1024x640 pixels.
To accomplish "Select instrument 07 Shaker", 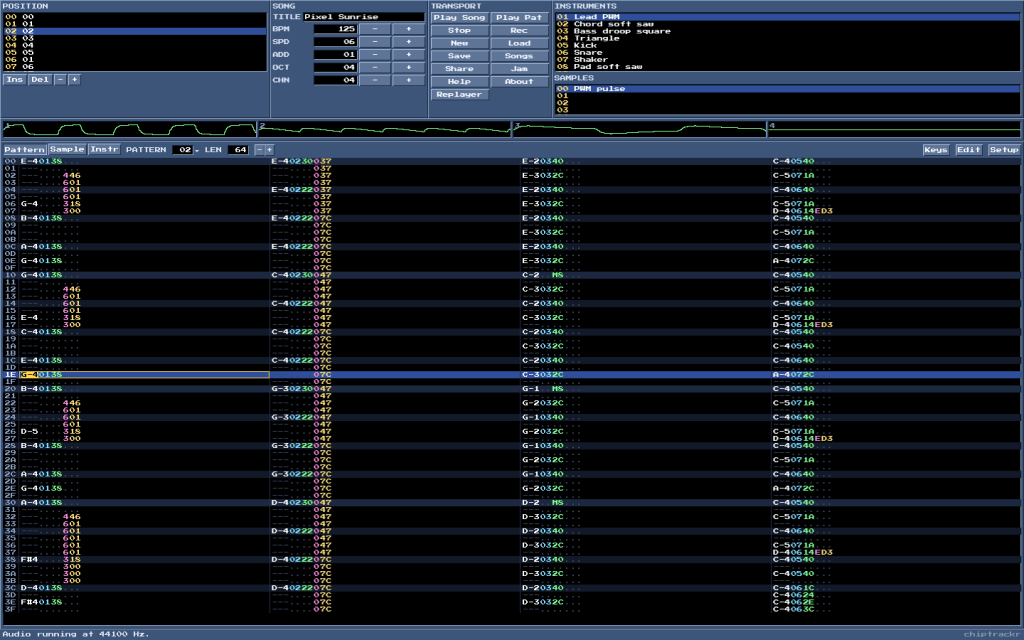I will coord(787,59).
